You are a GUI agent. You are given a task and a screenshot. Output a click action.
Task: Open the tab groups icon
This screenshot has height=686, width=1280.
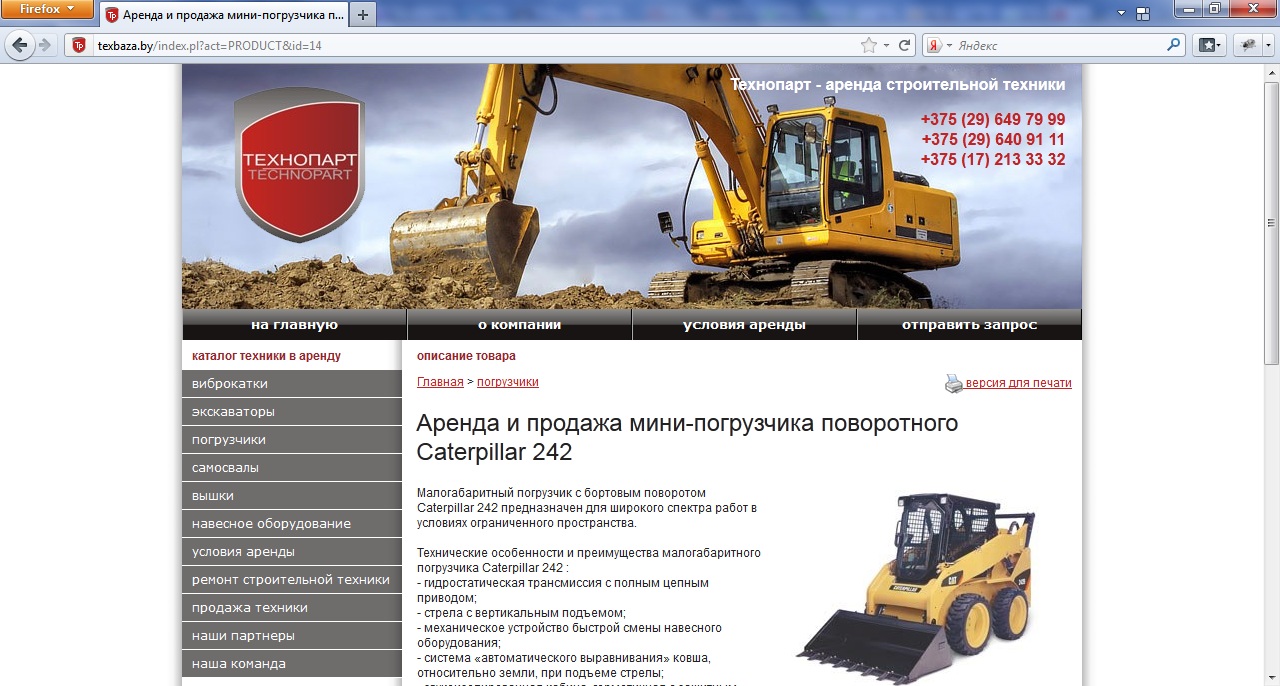(x=1144, y=13)
